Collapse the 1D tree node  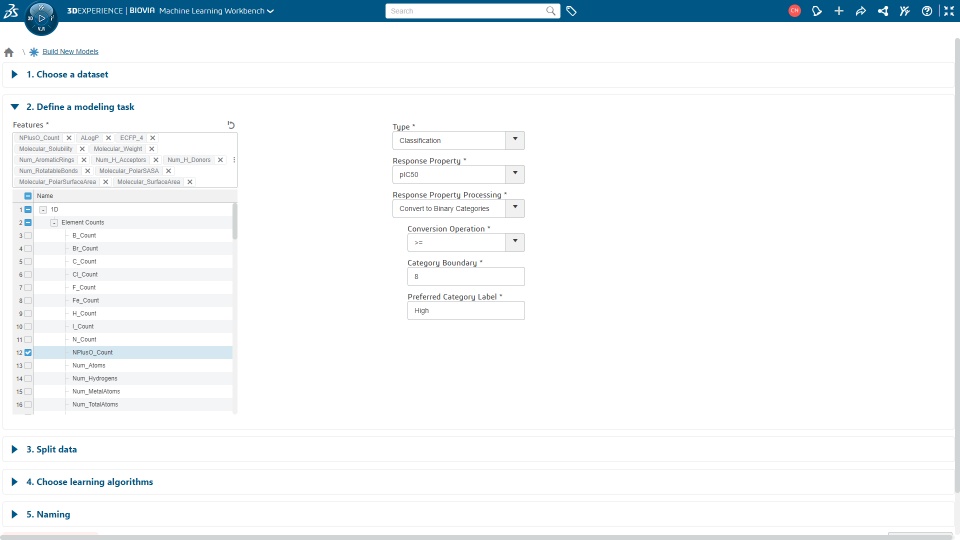pyautogui.click(x=43, y=209)
